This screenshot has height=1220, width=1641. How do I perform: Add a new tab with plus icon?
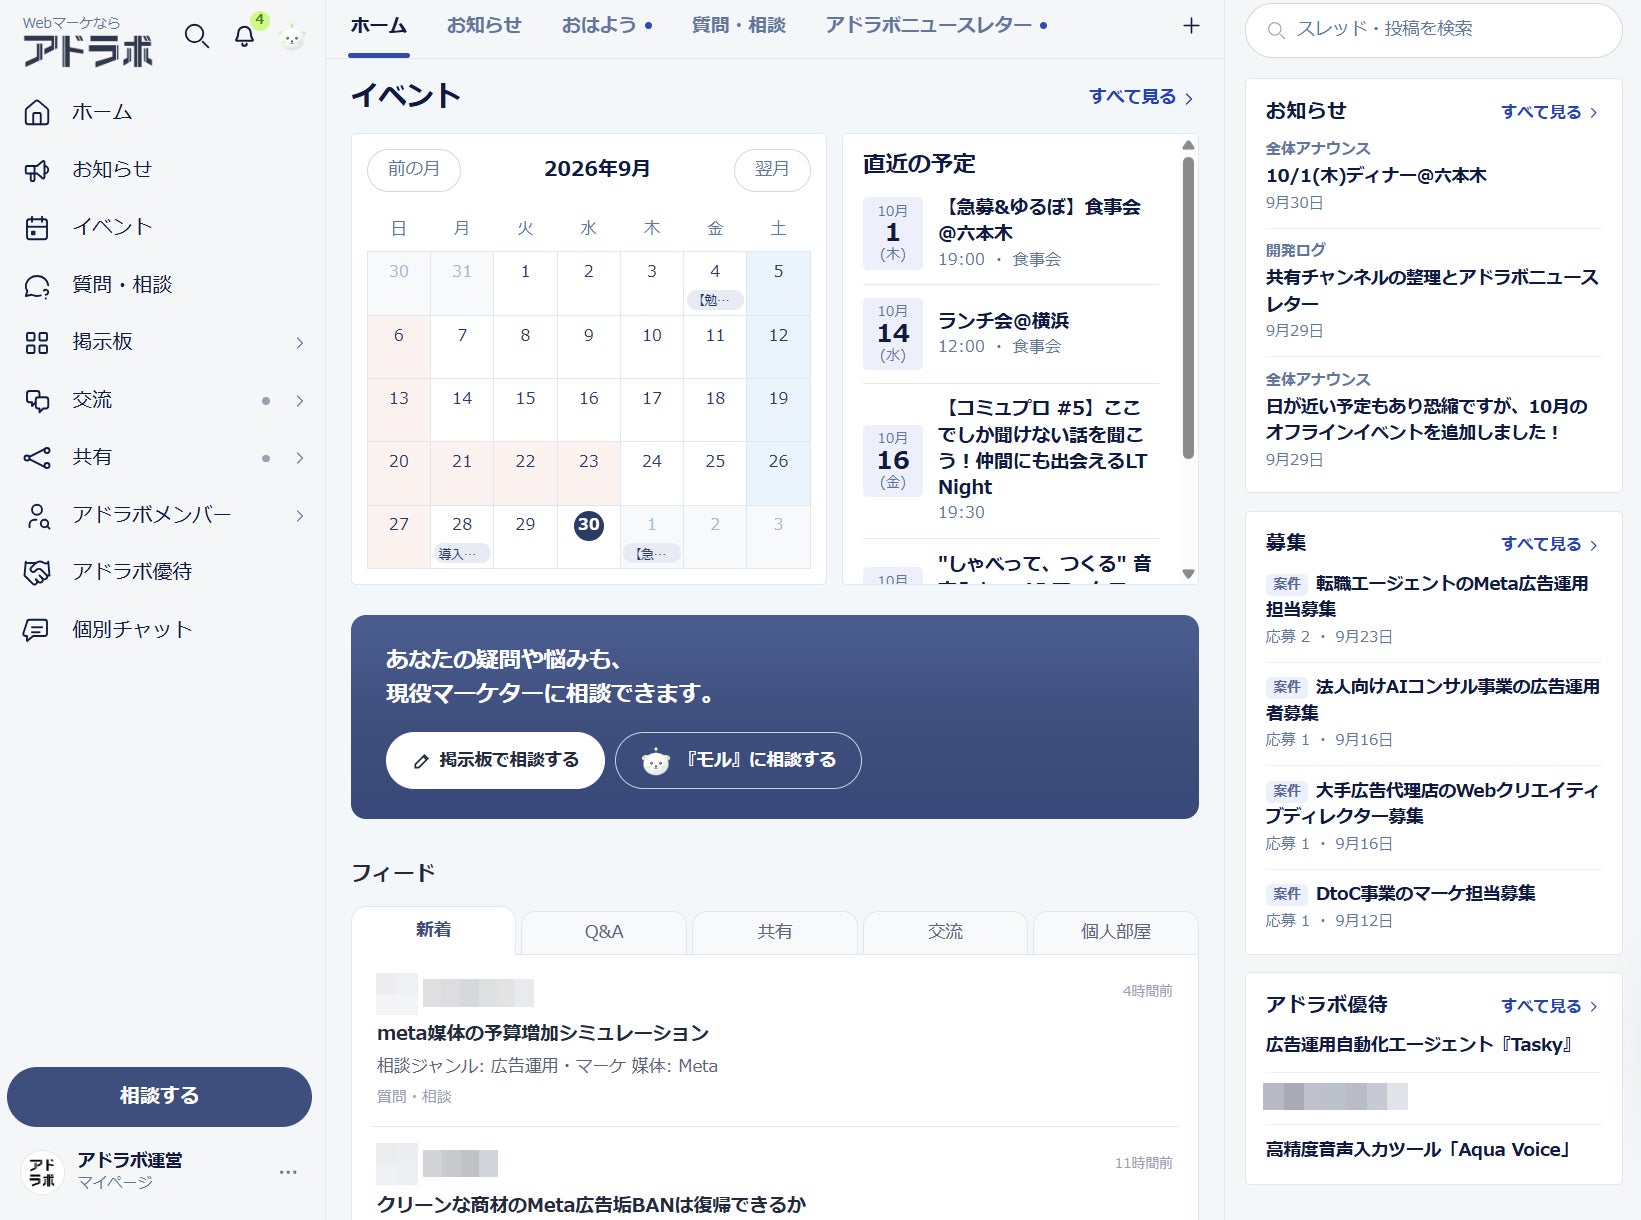1191,26
